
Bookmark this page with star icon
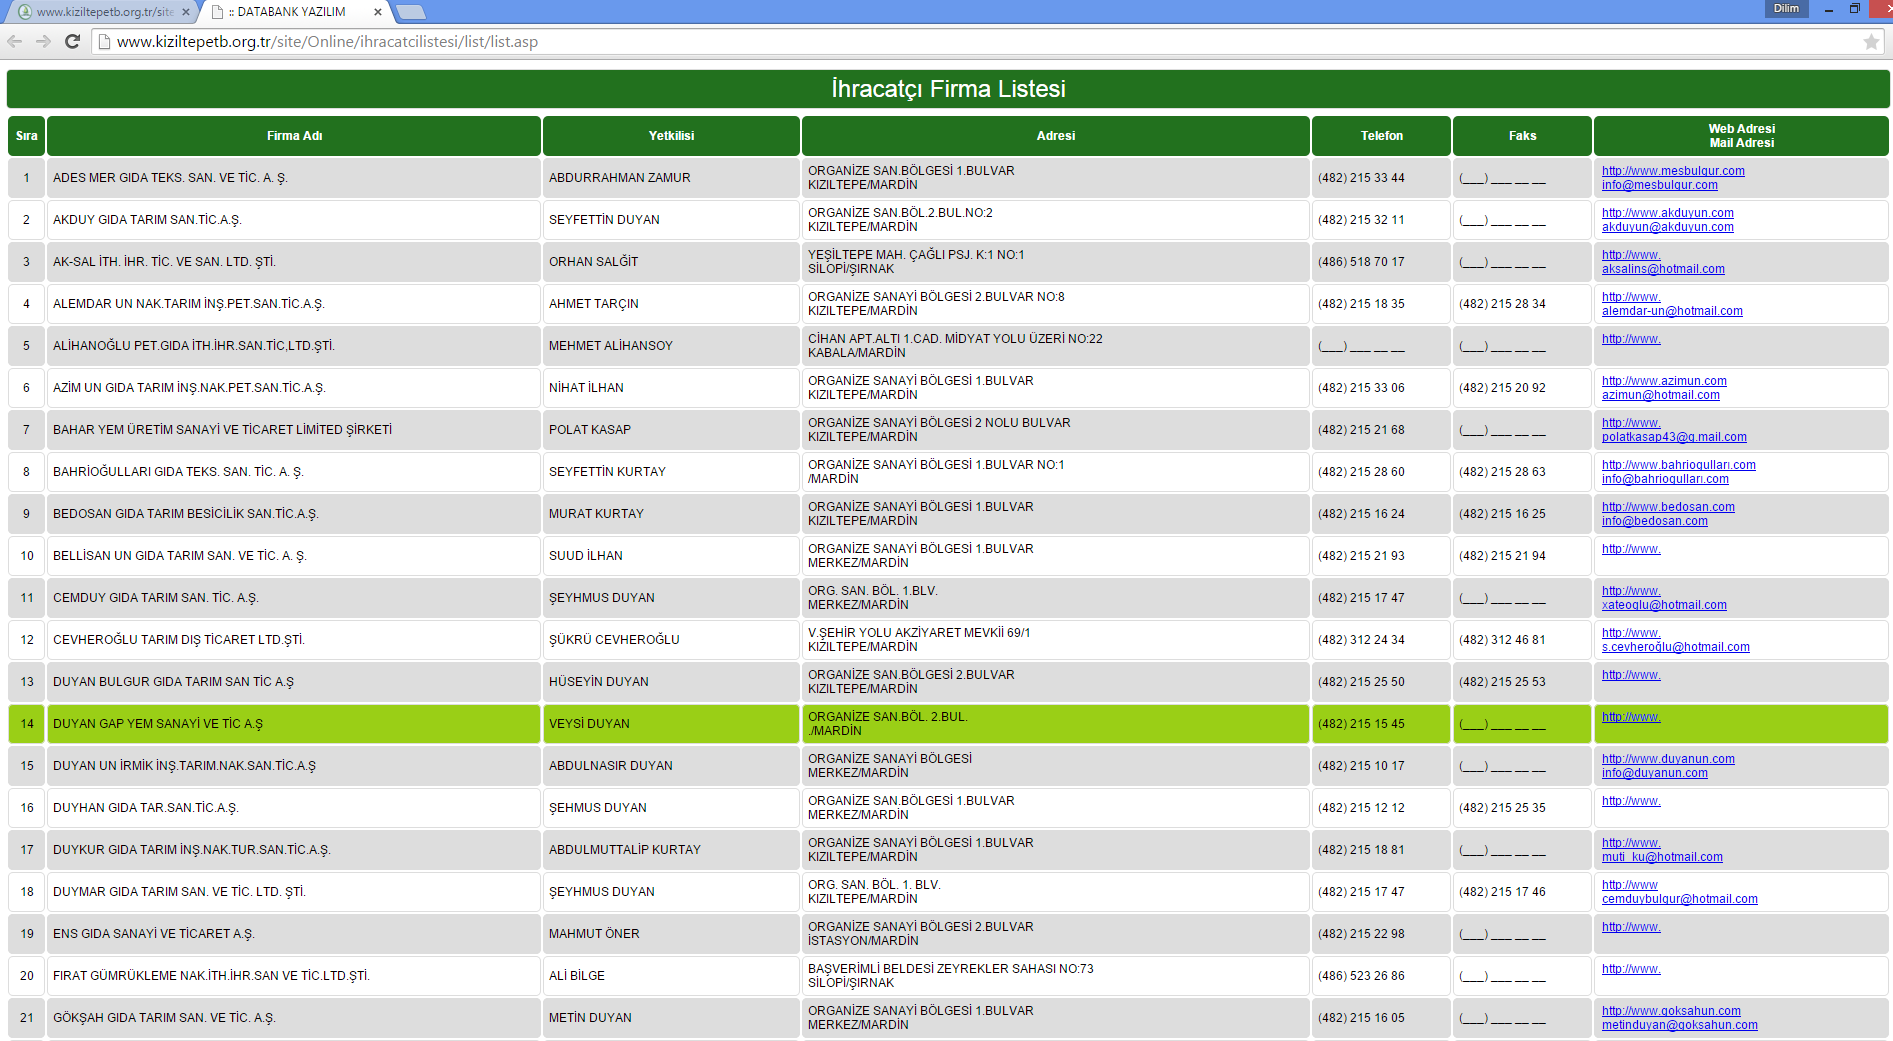pos(1870,42)
